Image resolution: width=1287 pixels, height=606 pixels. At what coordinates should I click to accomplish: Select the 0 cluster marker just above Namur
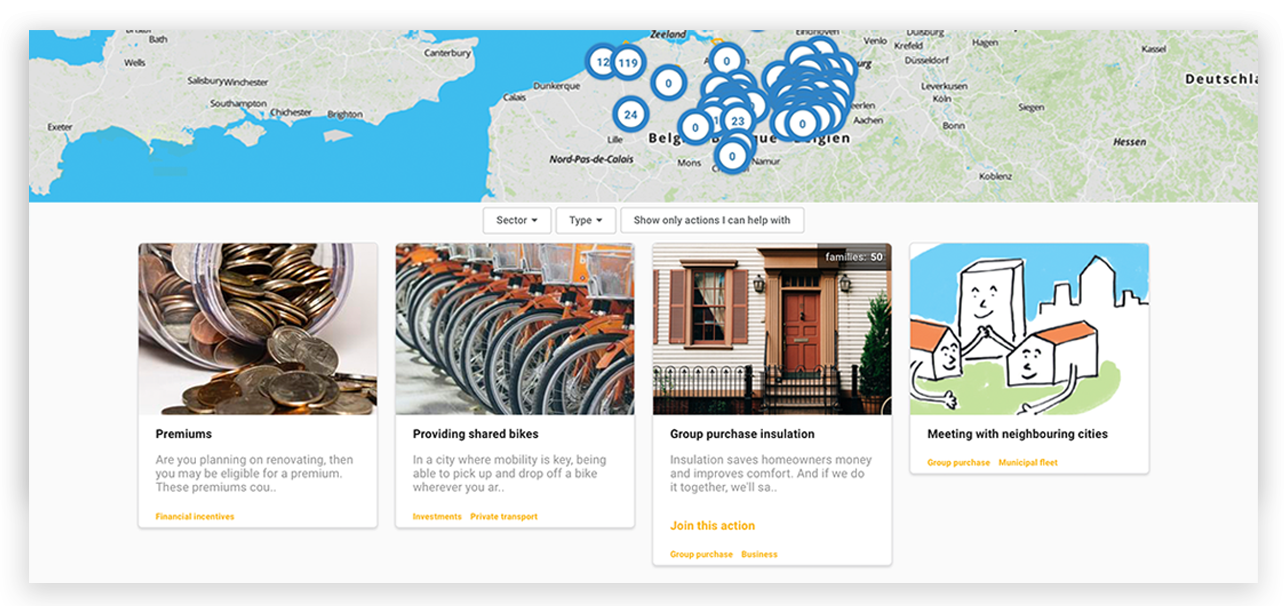pyautogui.click(x=732, y=156)
